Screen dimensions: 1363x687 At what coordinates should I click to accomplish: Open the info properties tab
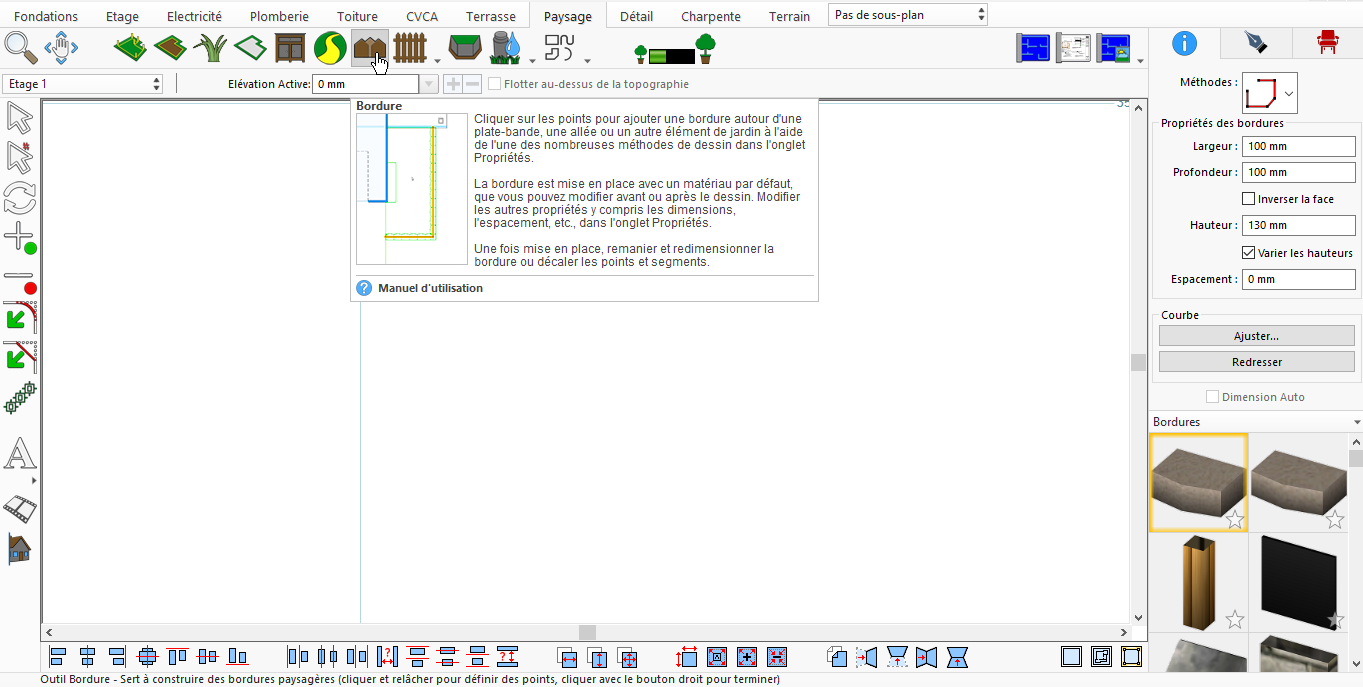coord(1184,42)
